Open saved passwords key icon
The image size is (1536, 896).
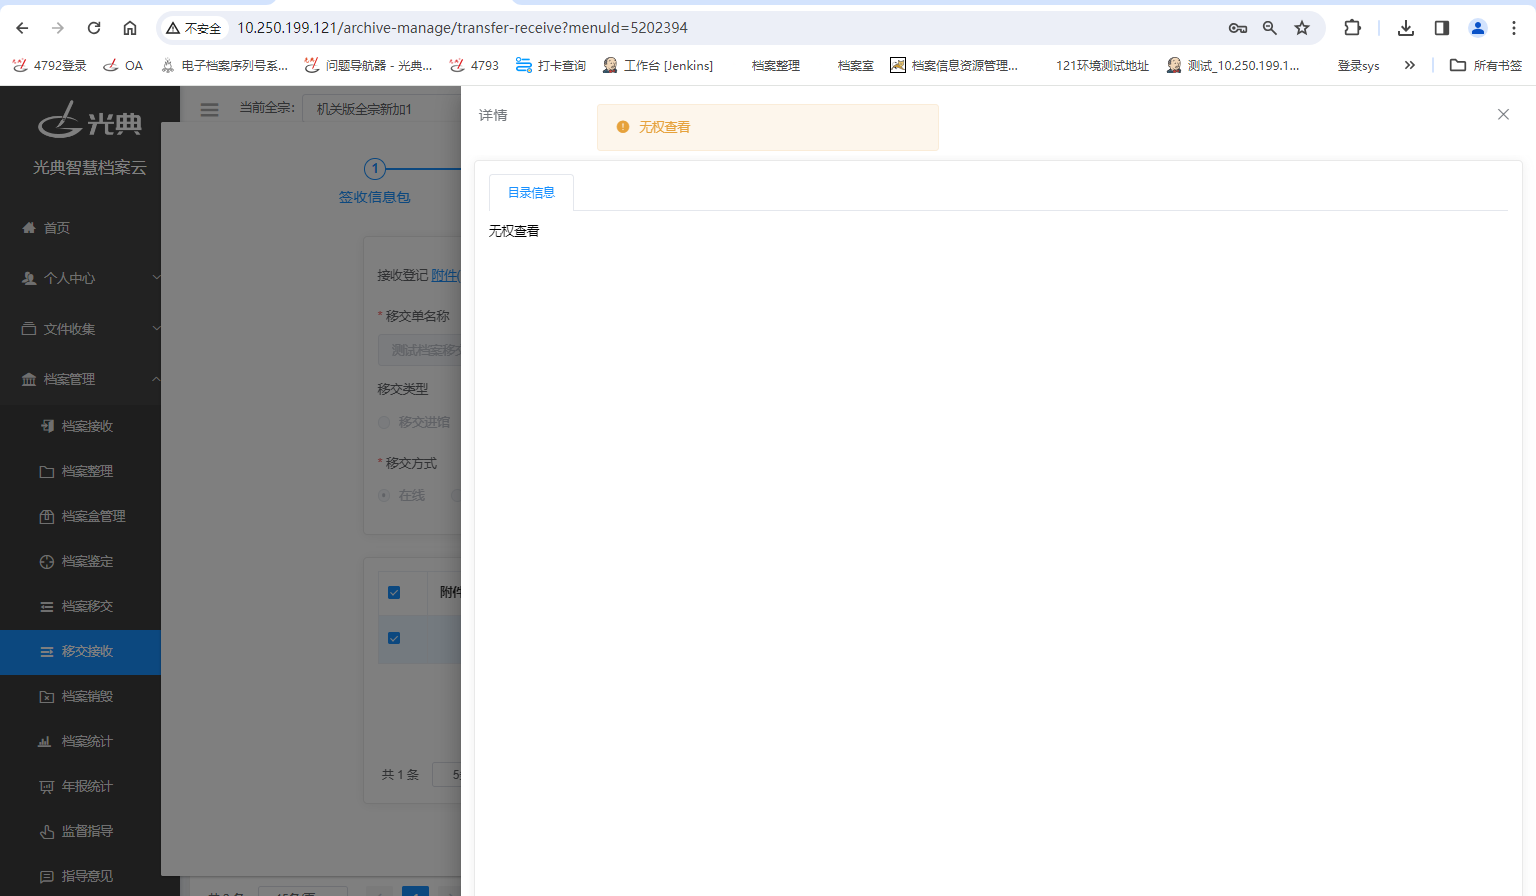click(1238, 28)
